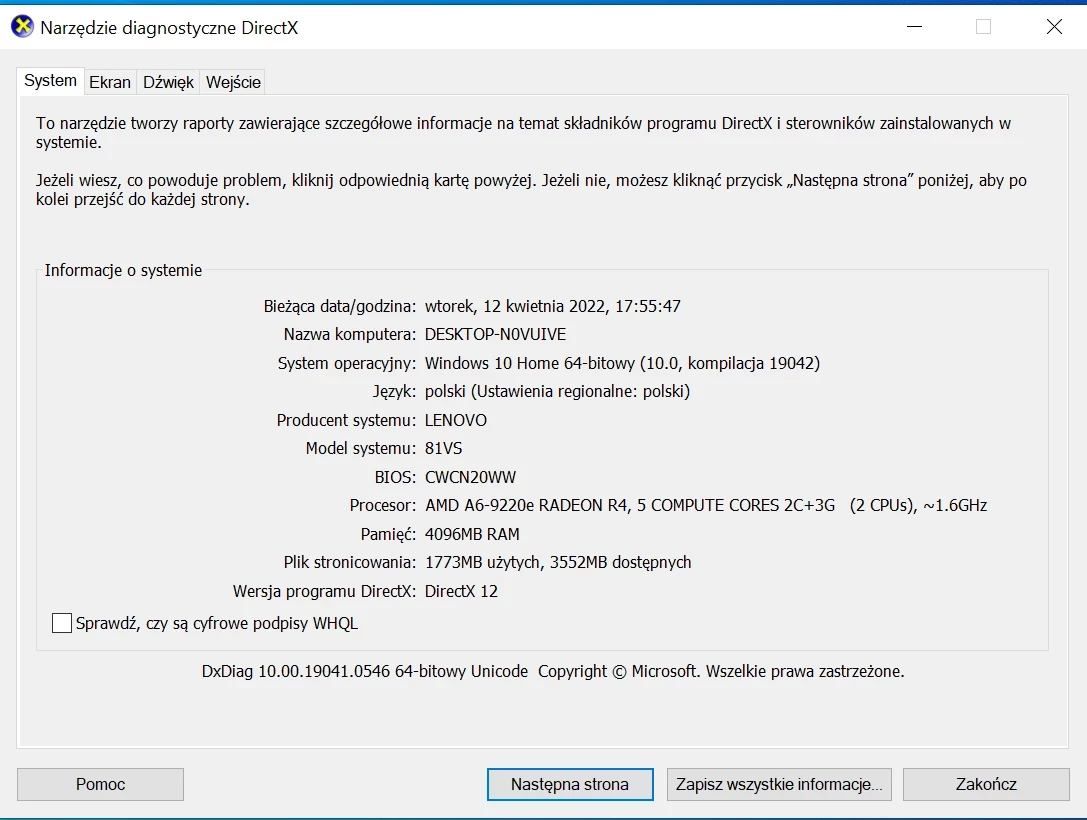Click the date value wtorek, 12 kwietnia 2022

coord(553,306)
